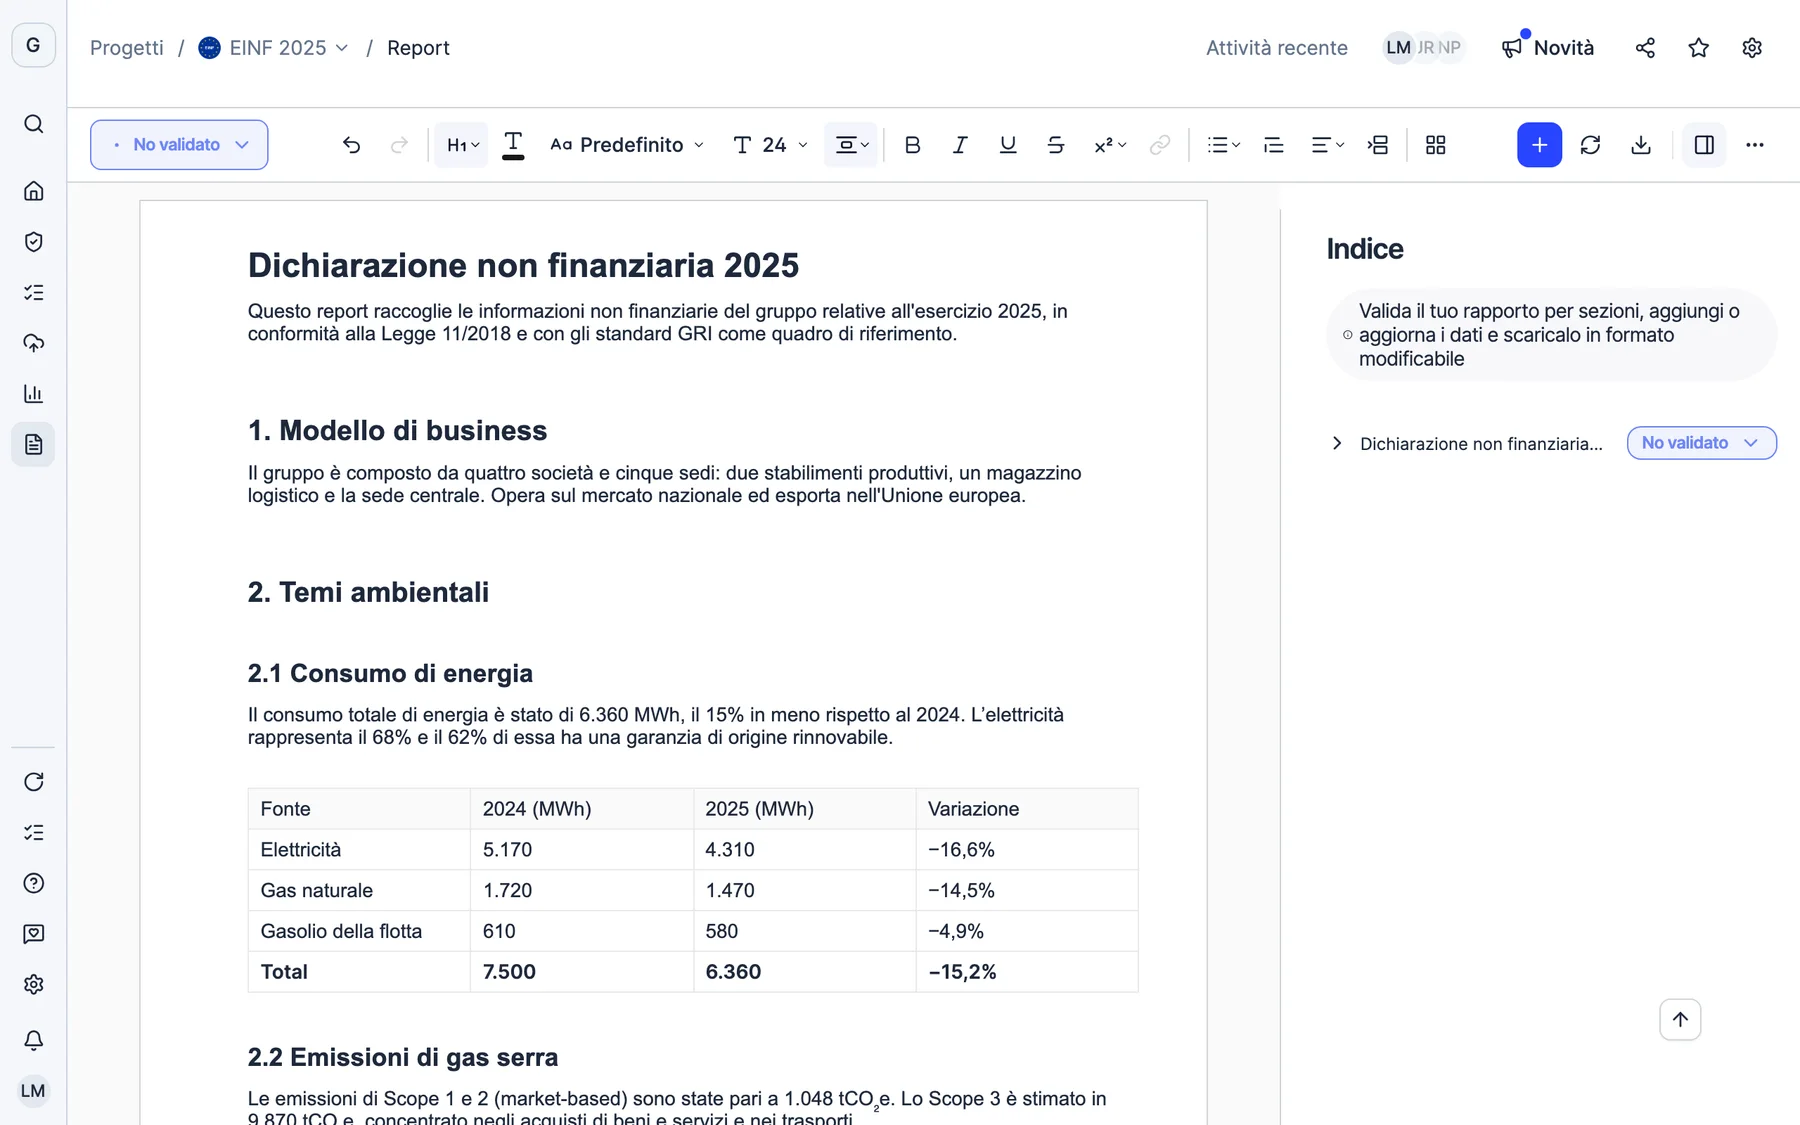This screenshot has width=1800, height=1125.
Task: Click the scroll to top arrow button
Action: pos(1680,1020)
